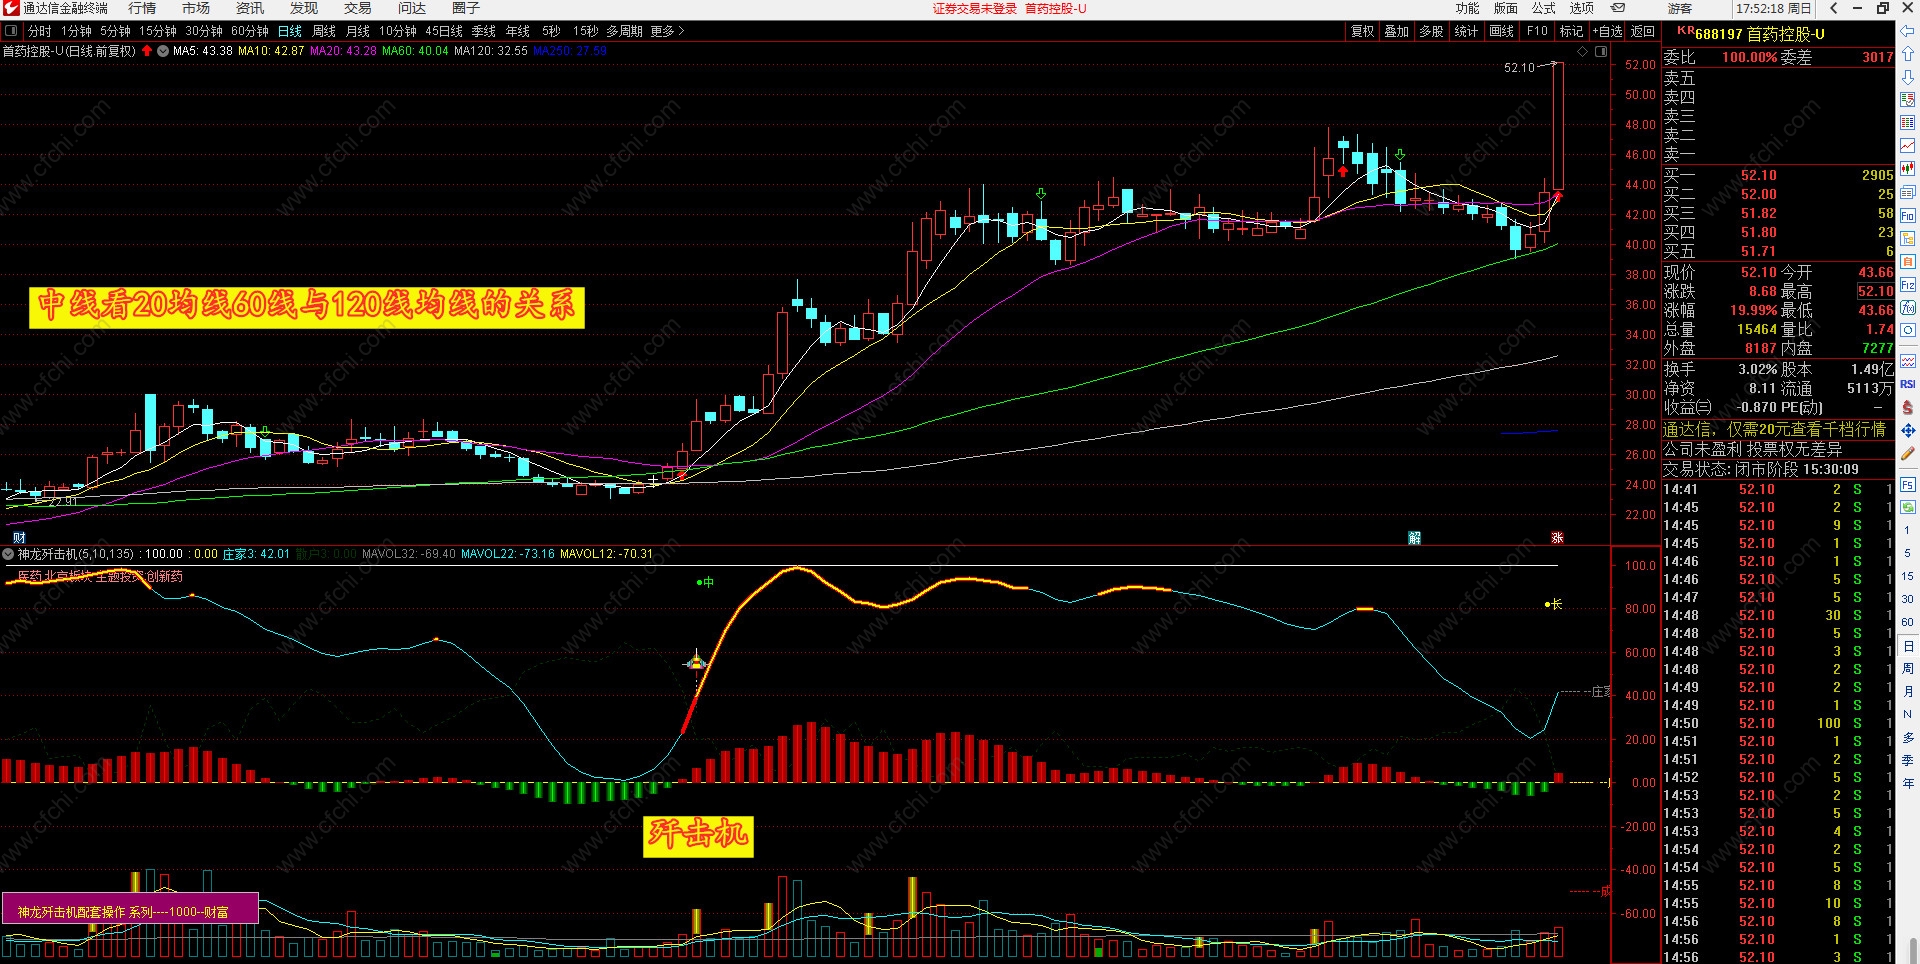Open the 交易 menu
The width and height of the screenshot is (1920, 964).
(x=358, y=8)
